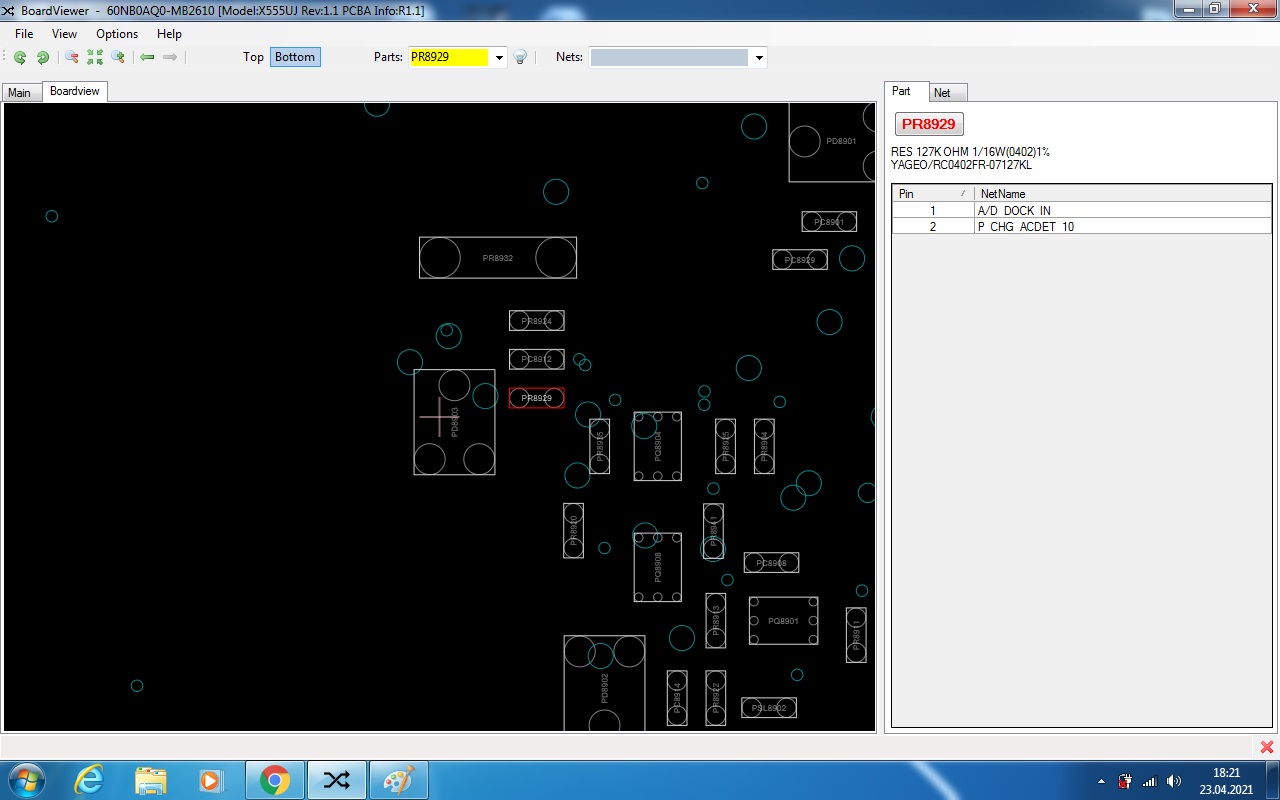1280x800 pixels.
Task: Select component PC8912 on the board
Action: pyautogui.click(x=537, y=359)
